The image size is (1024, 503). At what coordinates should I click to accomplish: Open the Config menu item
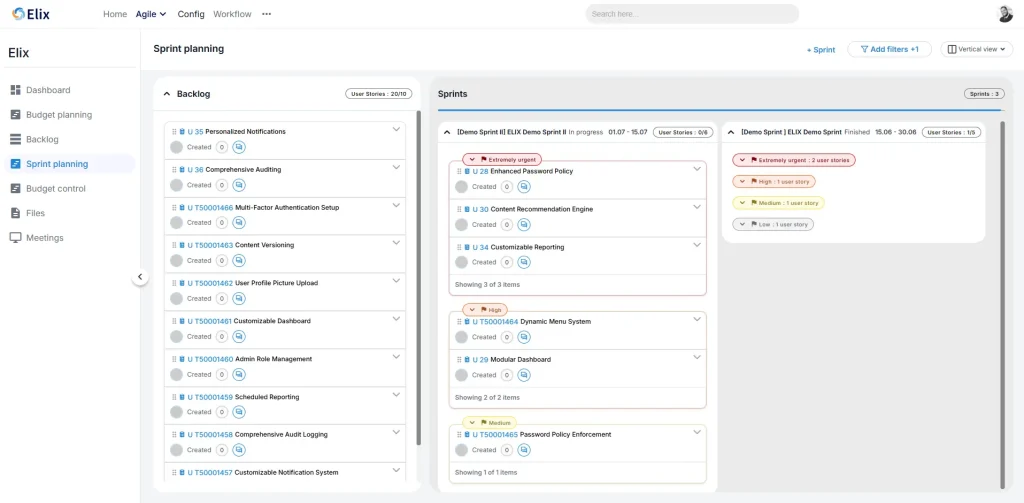(191, 14)
